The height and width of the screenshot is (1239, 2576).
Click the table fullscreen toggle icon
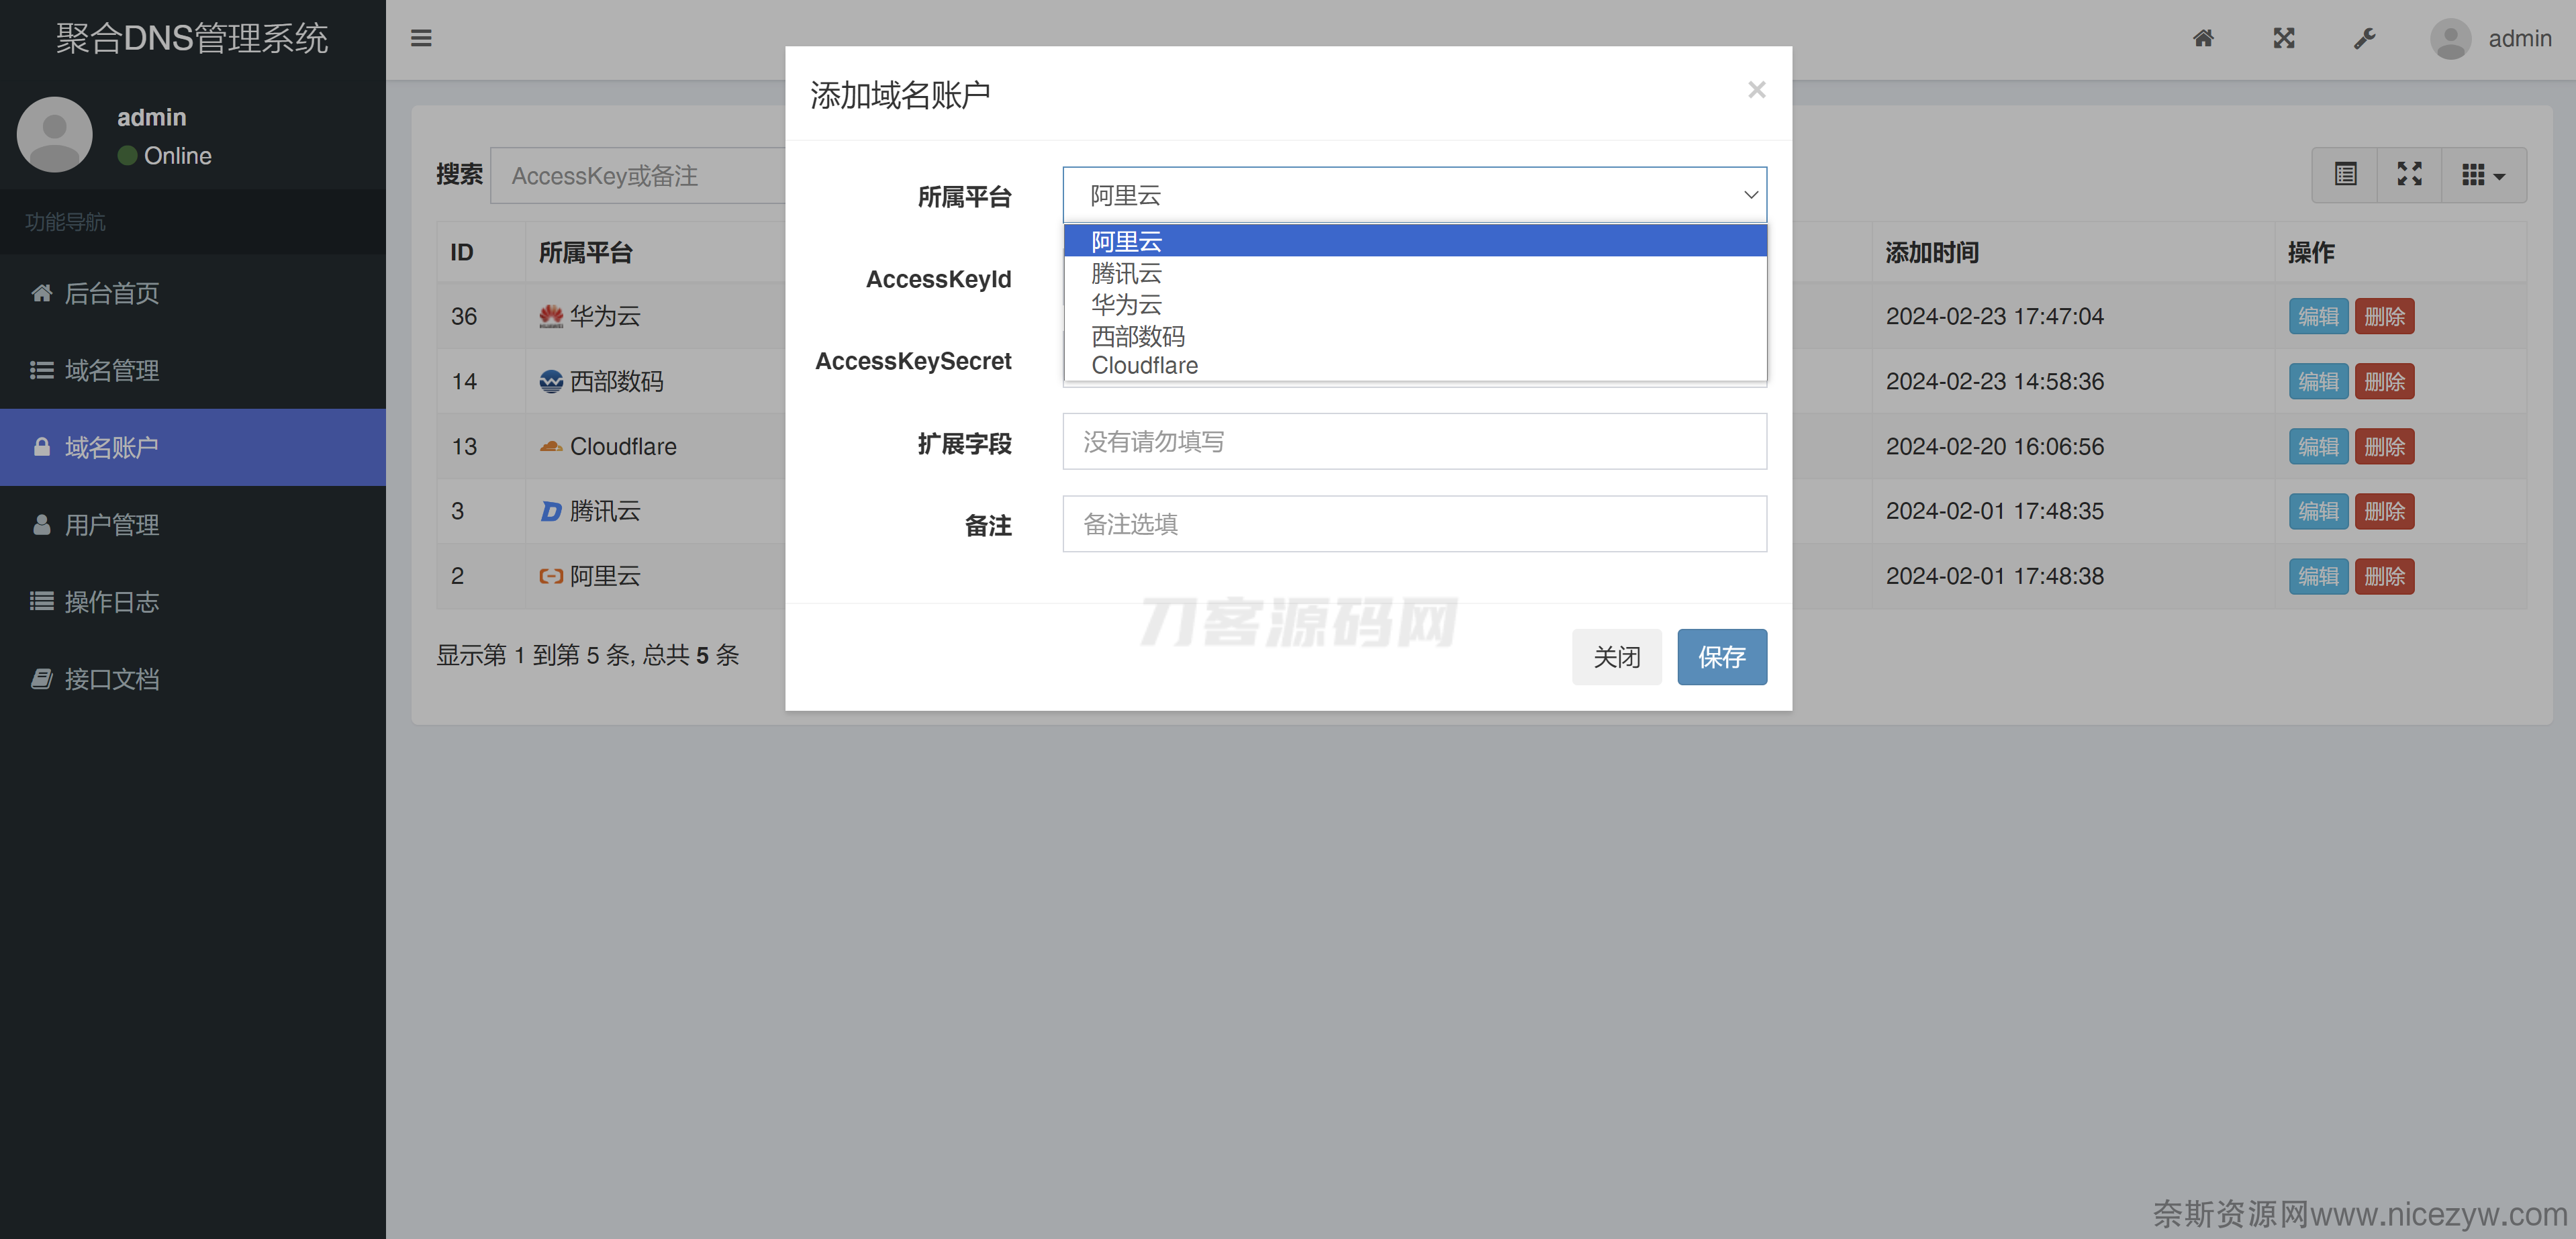click(x=2410, y=175)
